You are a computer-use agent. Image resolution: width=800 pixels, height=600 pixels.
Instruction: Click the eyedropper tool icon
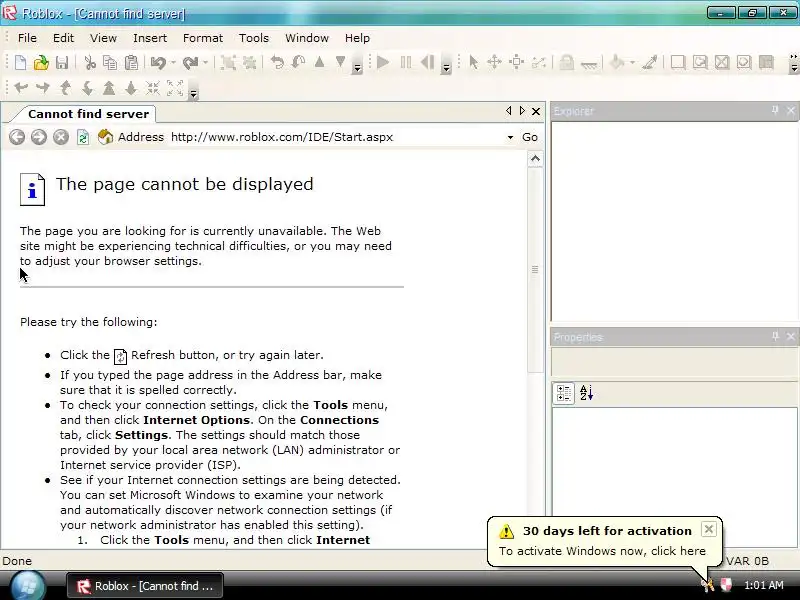(650, 63)
